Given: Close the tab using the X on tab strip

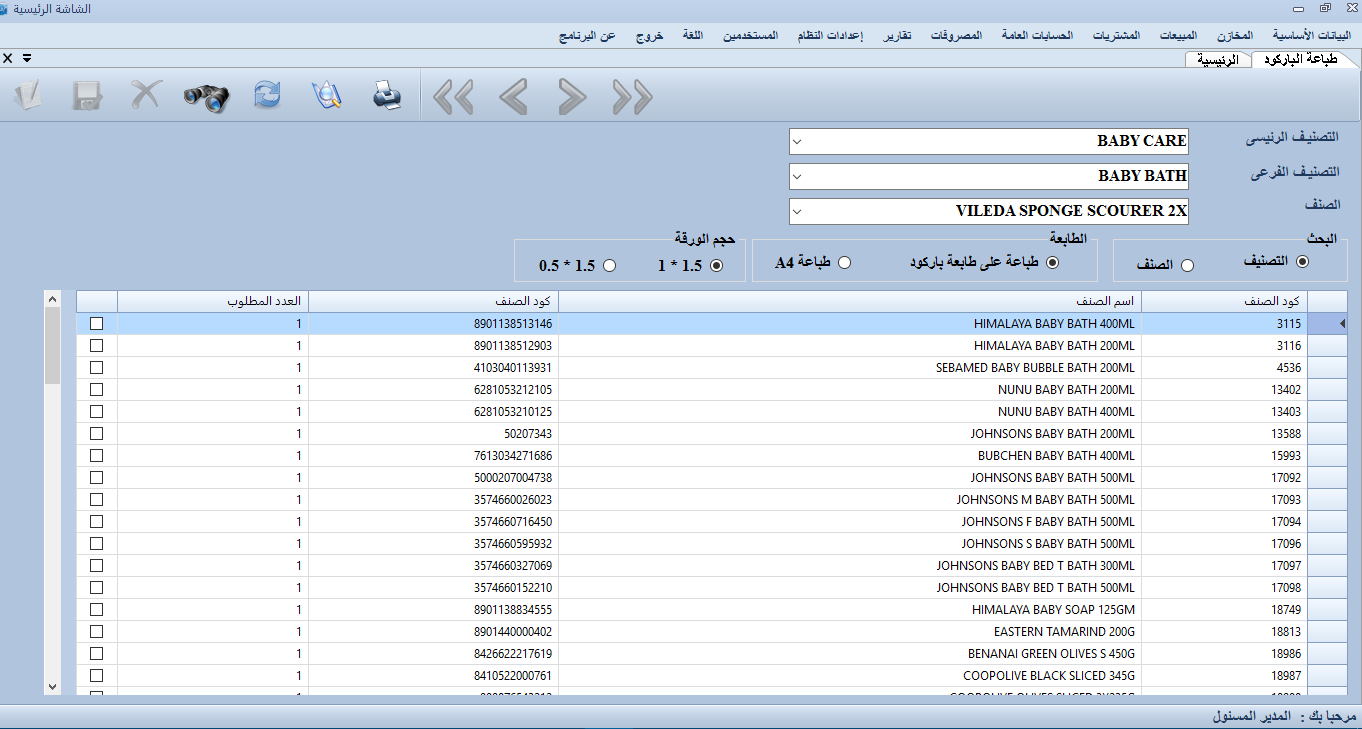Looking at the screenshot, I should click(x=8, y=58).
